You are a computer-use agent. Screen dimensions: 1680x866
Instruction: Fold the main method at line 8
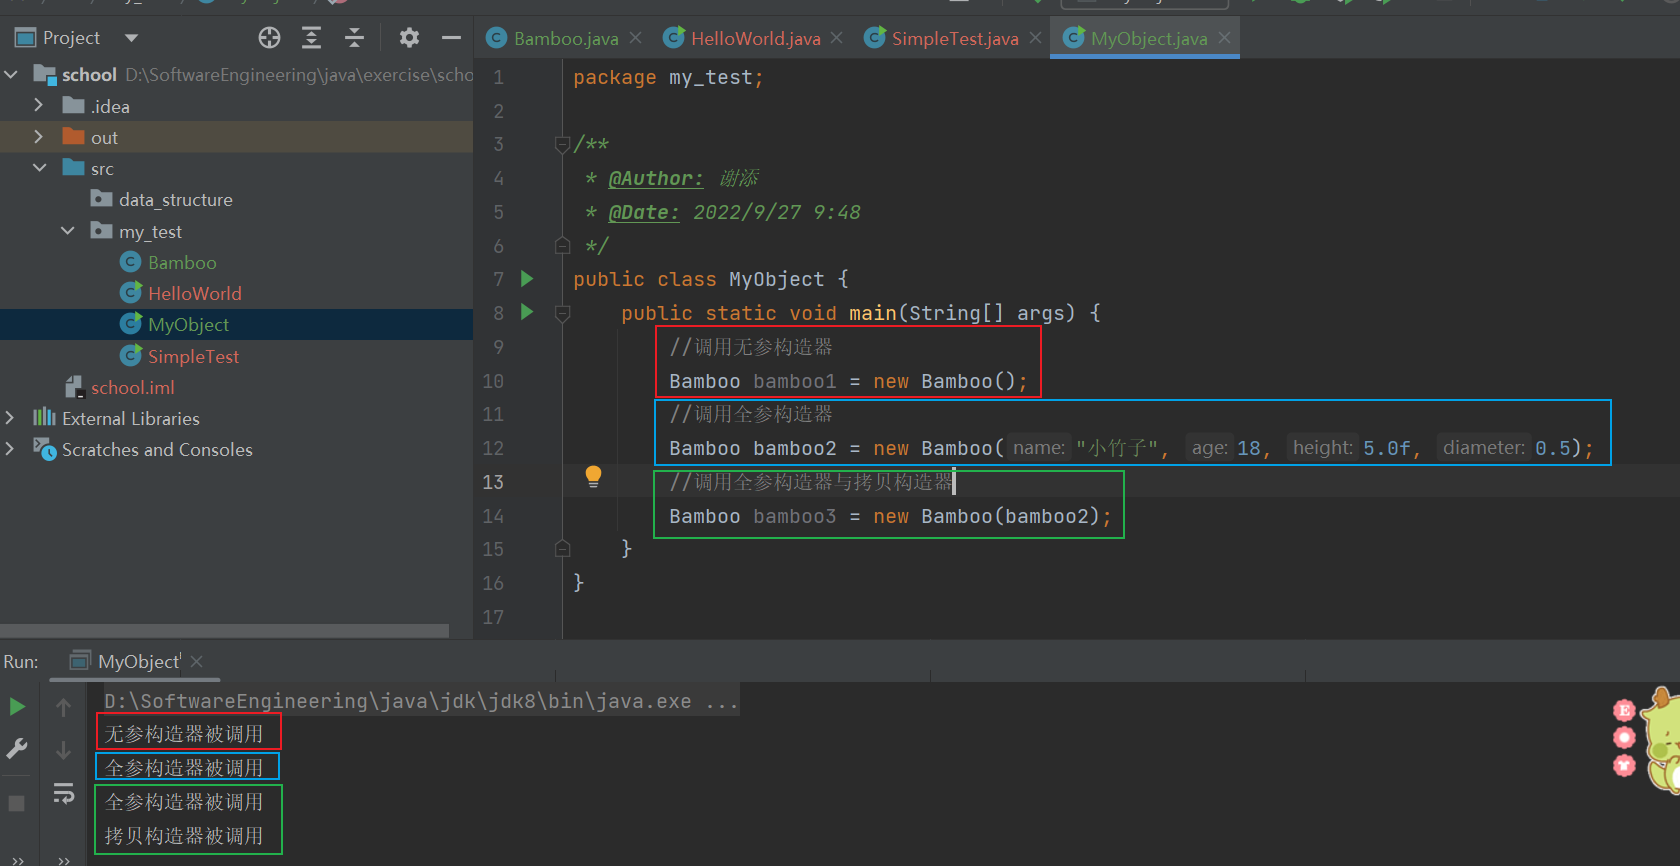coord(562,313)
